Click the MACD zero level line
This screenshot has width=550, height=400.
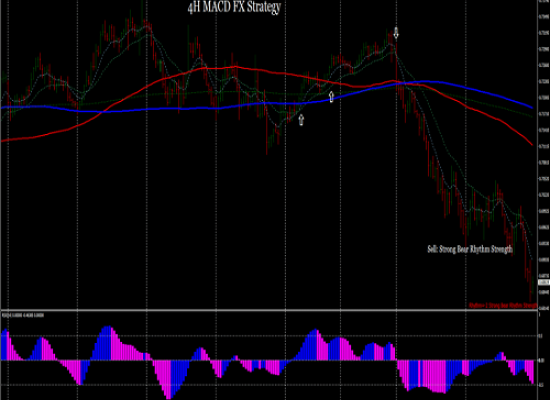pyautogui.click(x=269, y=360)
